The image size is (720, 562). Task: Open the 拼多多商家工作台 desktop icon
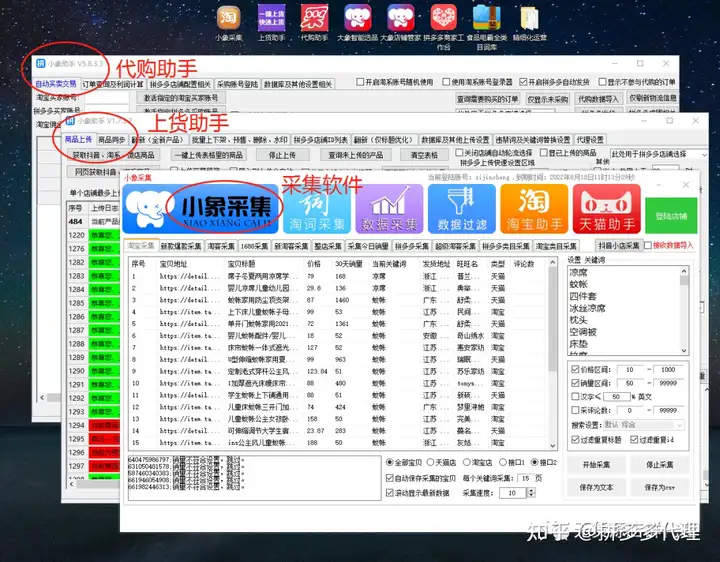click(444, 27)
